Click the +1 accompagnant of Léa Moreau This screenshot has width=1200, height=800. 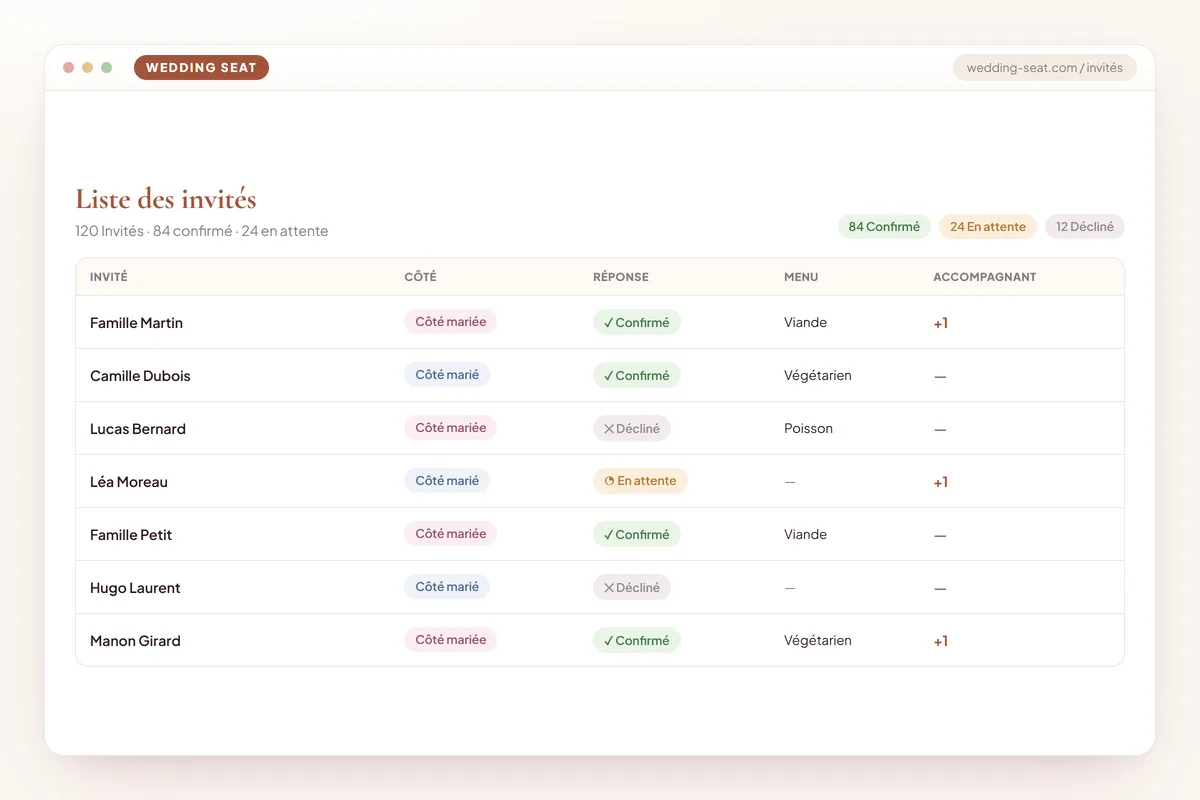point(941,482)
